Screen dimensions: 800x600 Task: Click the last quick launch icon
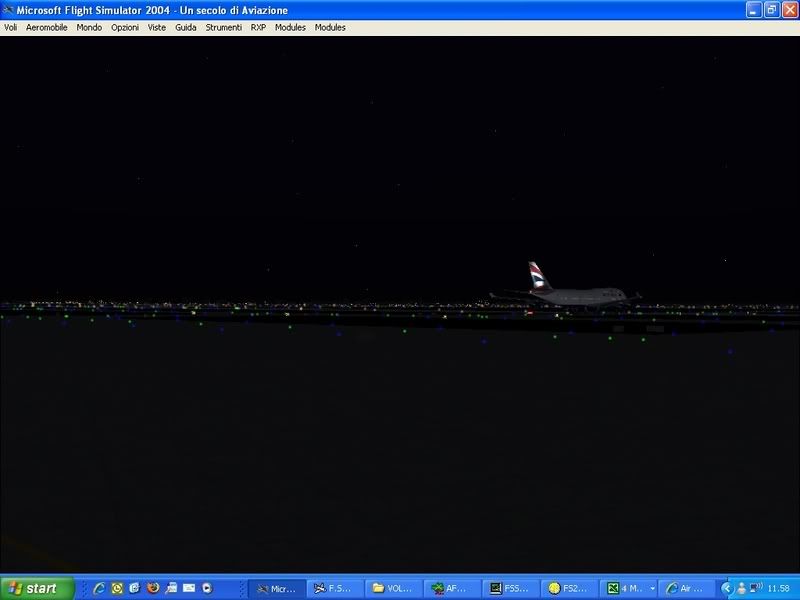[x=207, y=588]
